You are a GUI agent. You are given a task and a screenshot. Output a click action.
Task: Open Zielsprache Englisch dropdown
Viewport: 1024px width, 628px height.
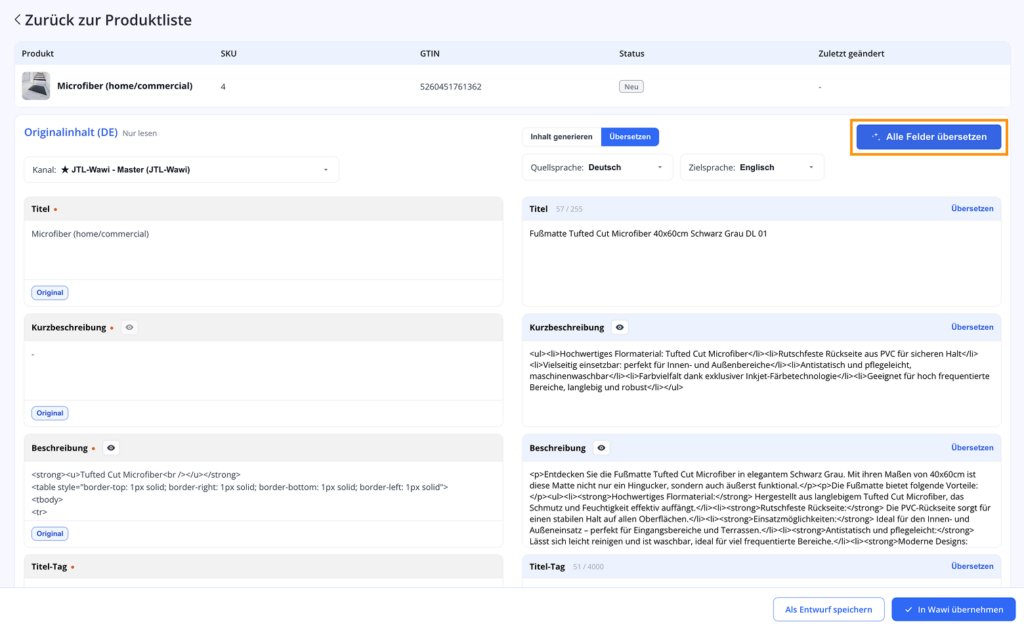752,168
